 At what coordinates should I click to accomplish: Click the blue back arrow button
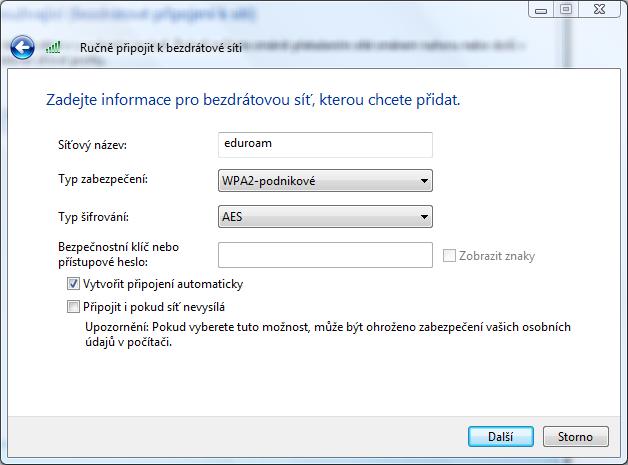coord(23,47)
